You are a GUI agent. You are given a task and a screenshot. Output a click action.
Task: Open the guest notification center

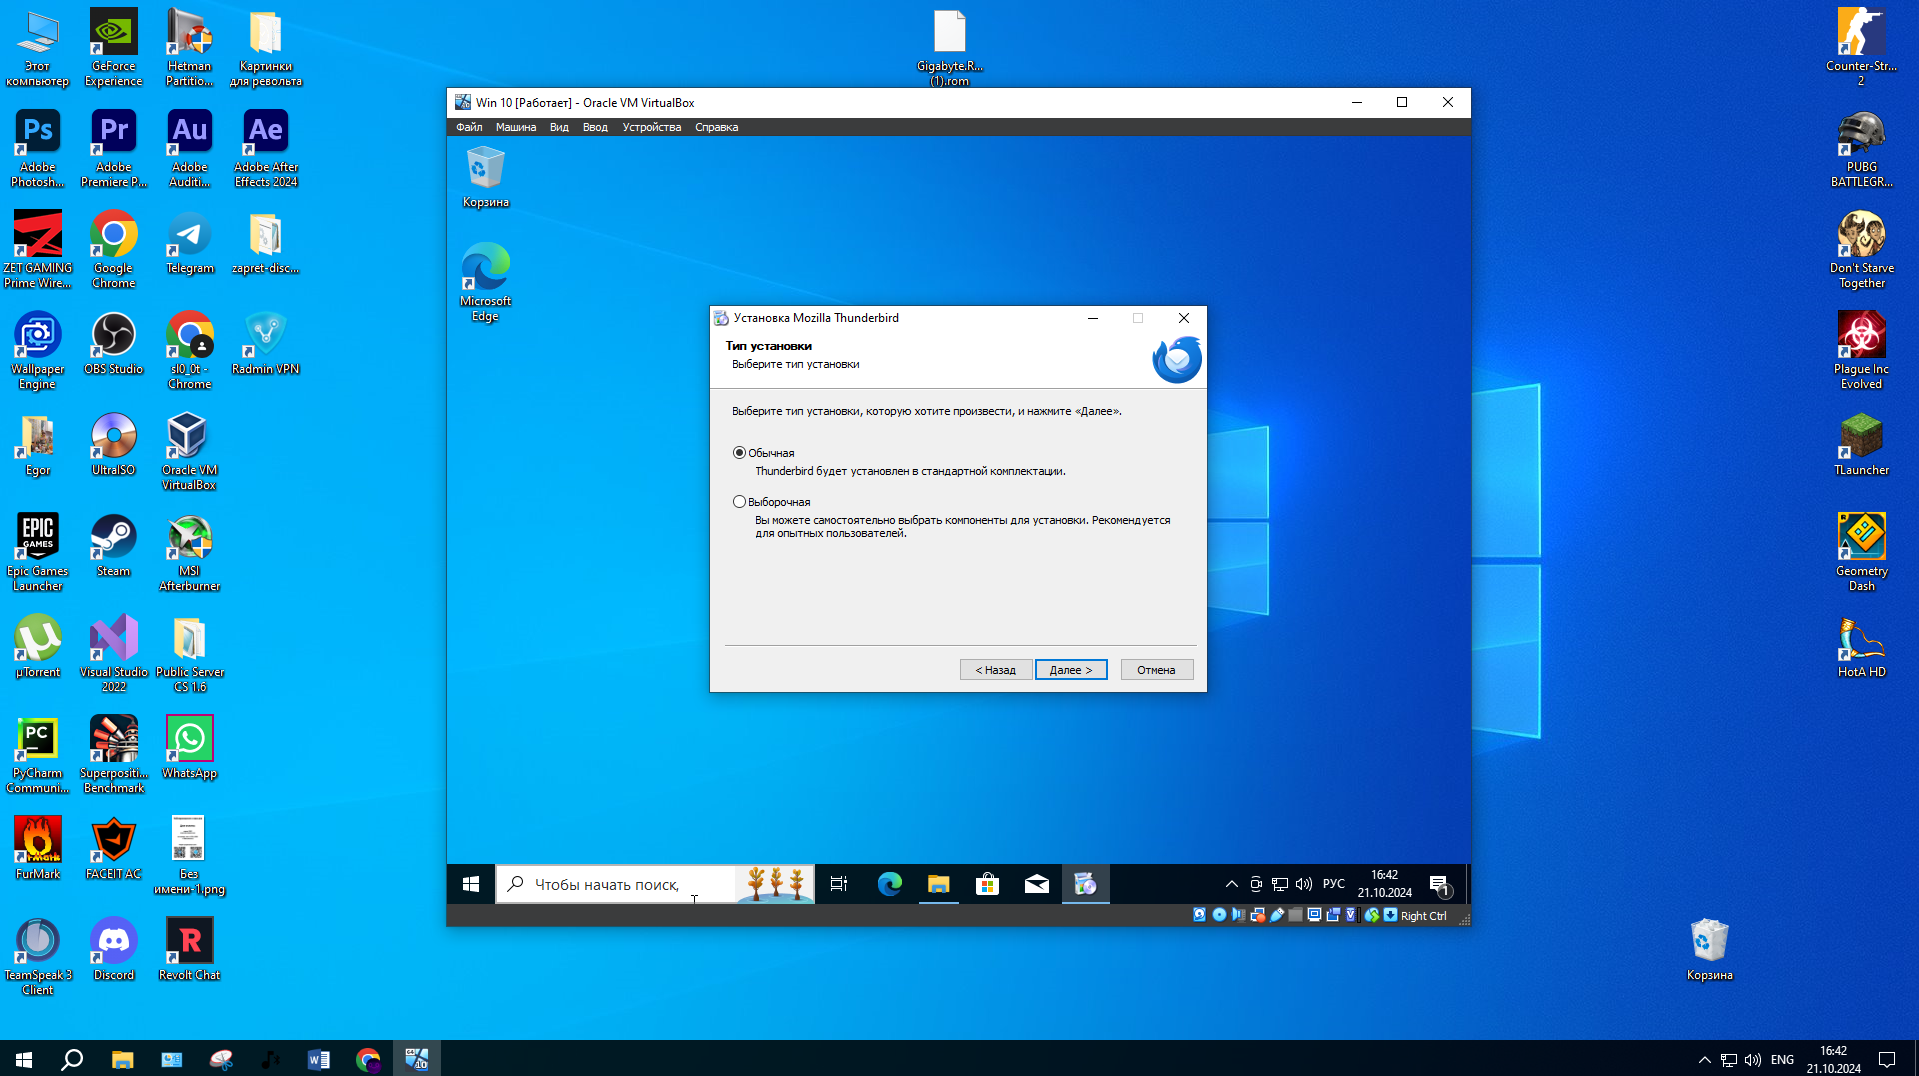coord(1440,885)
